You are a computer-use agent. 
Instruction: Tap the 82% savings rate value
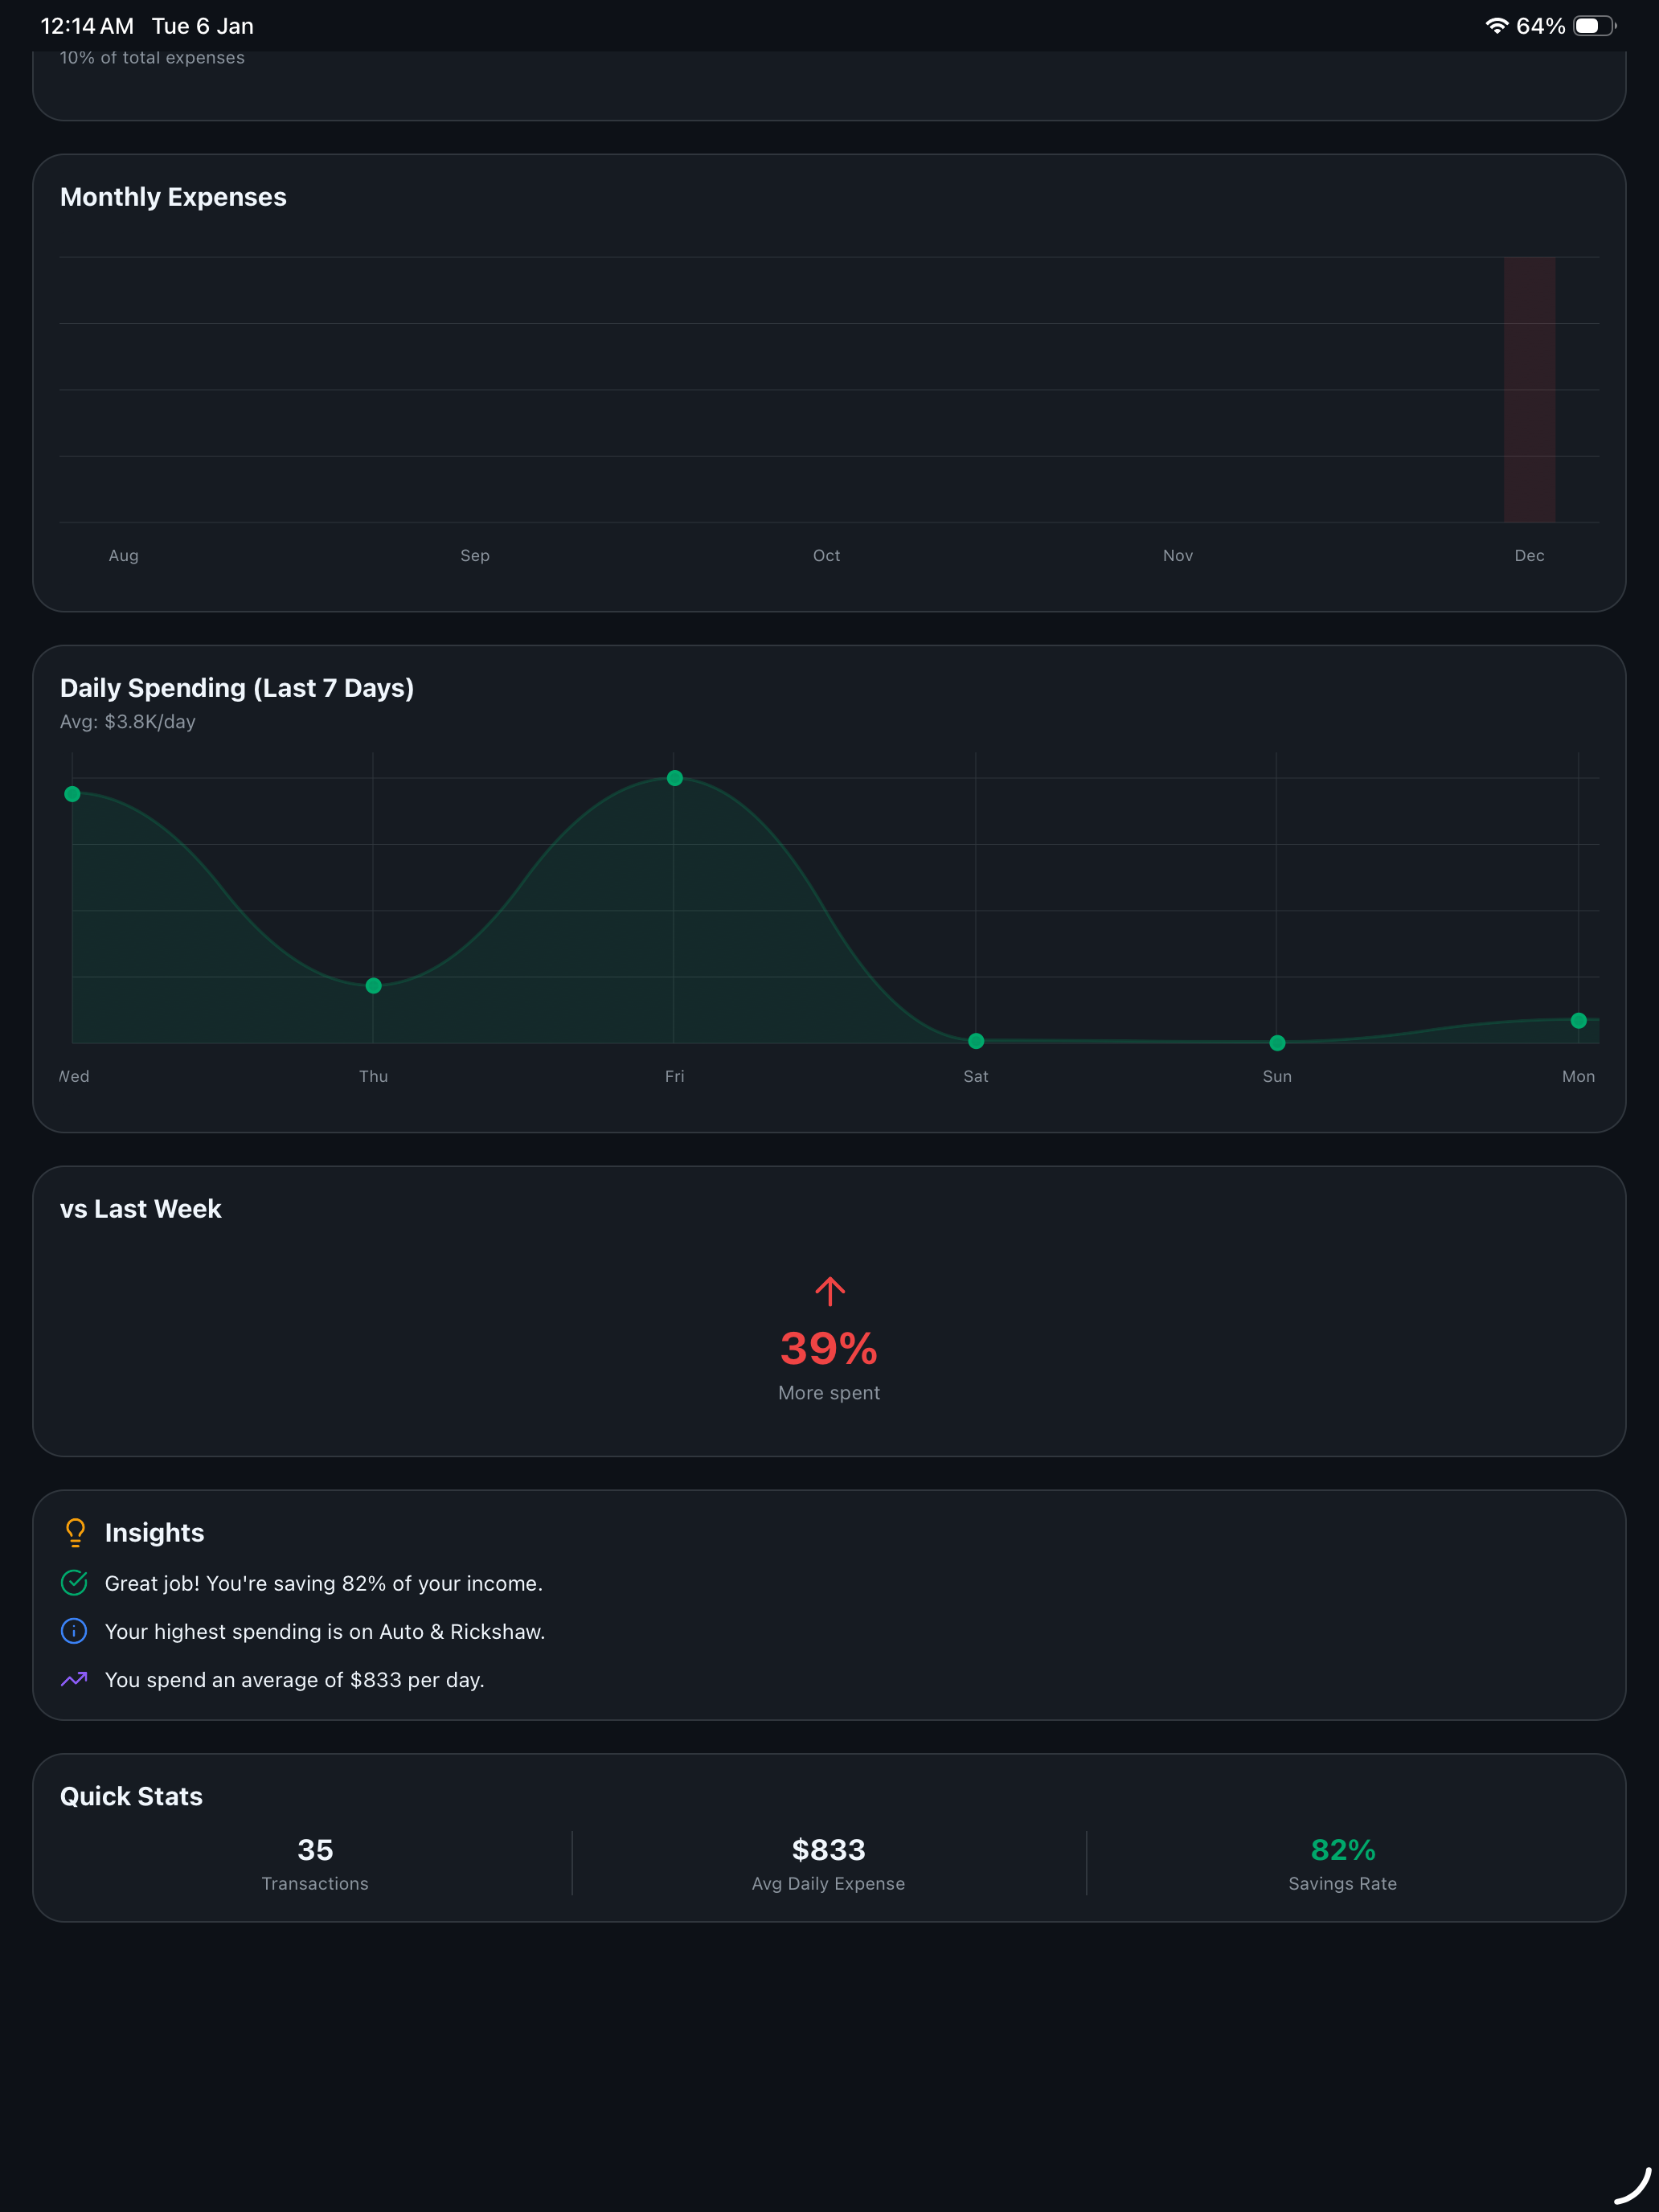(x=1343, y=1850)
